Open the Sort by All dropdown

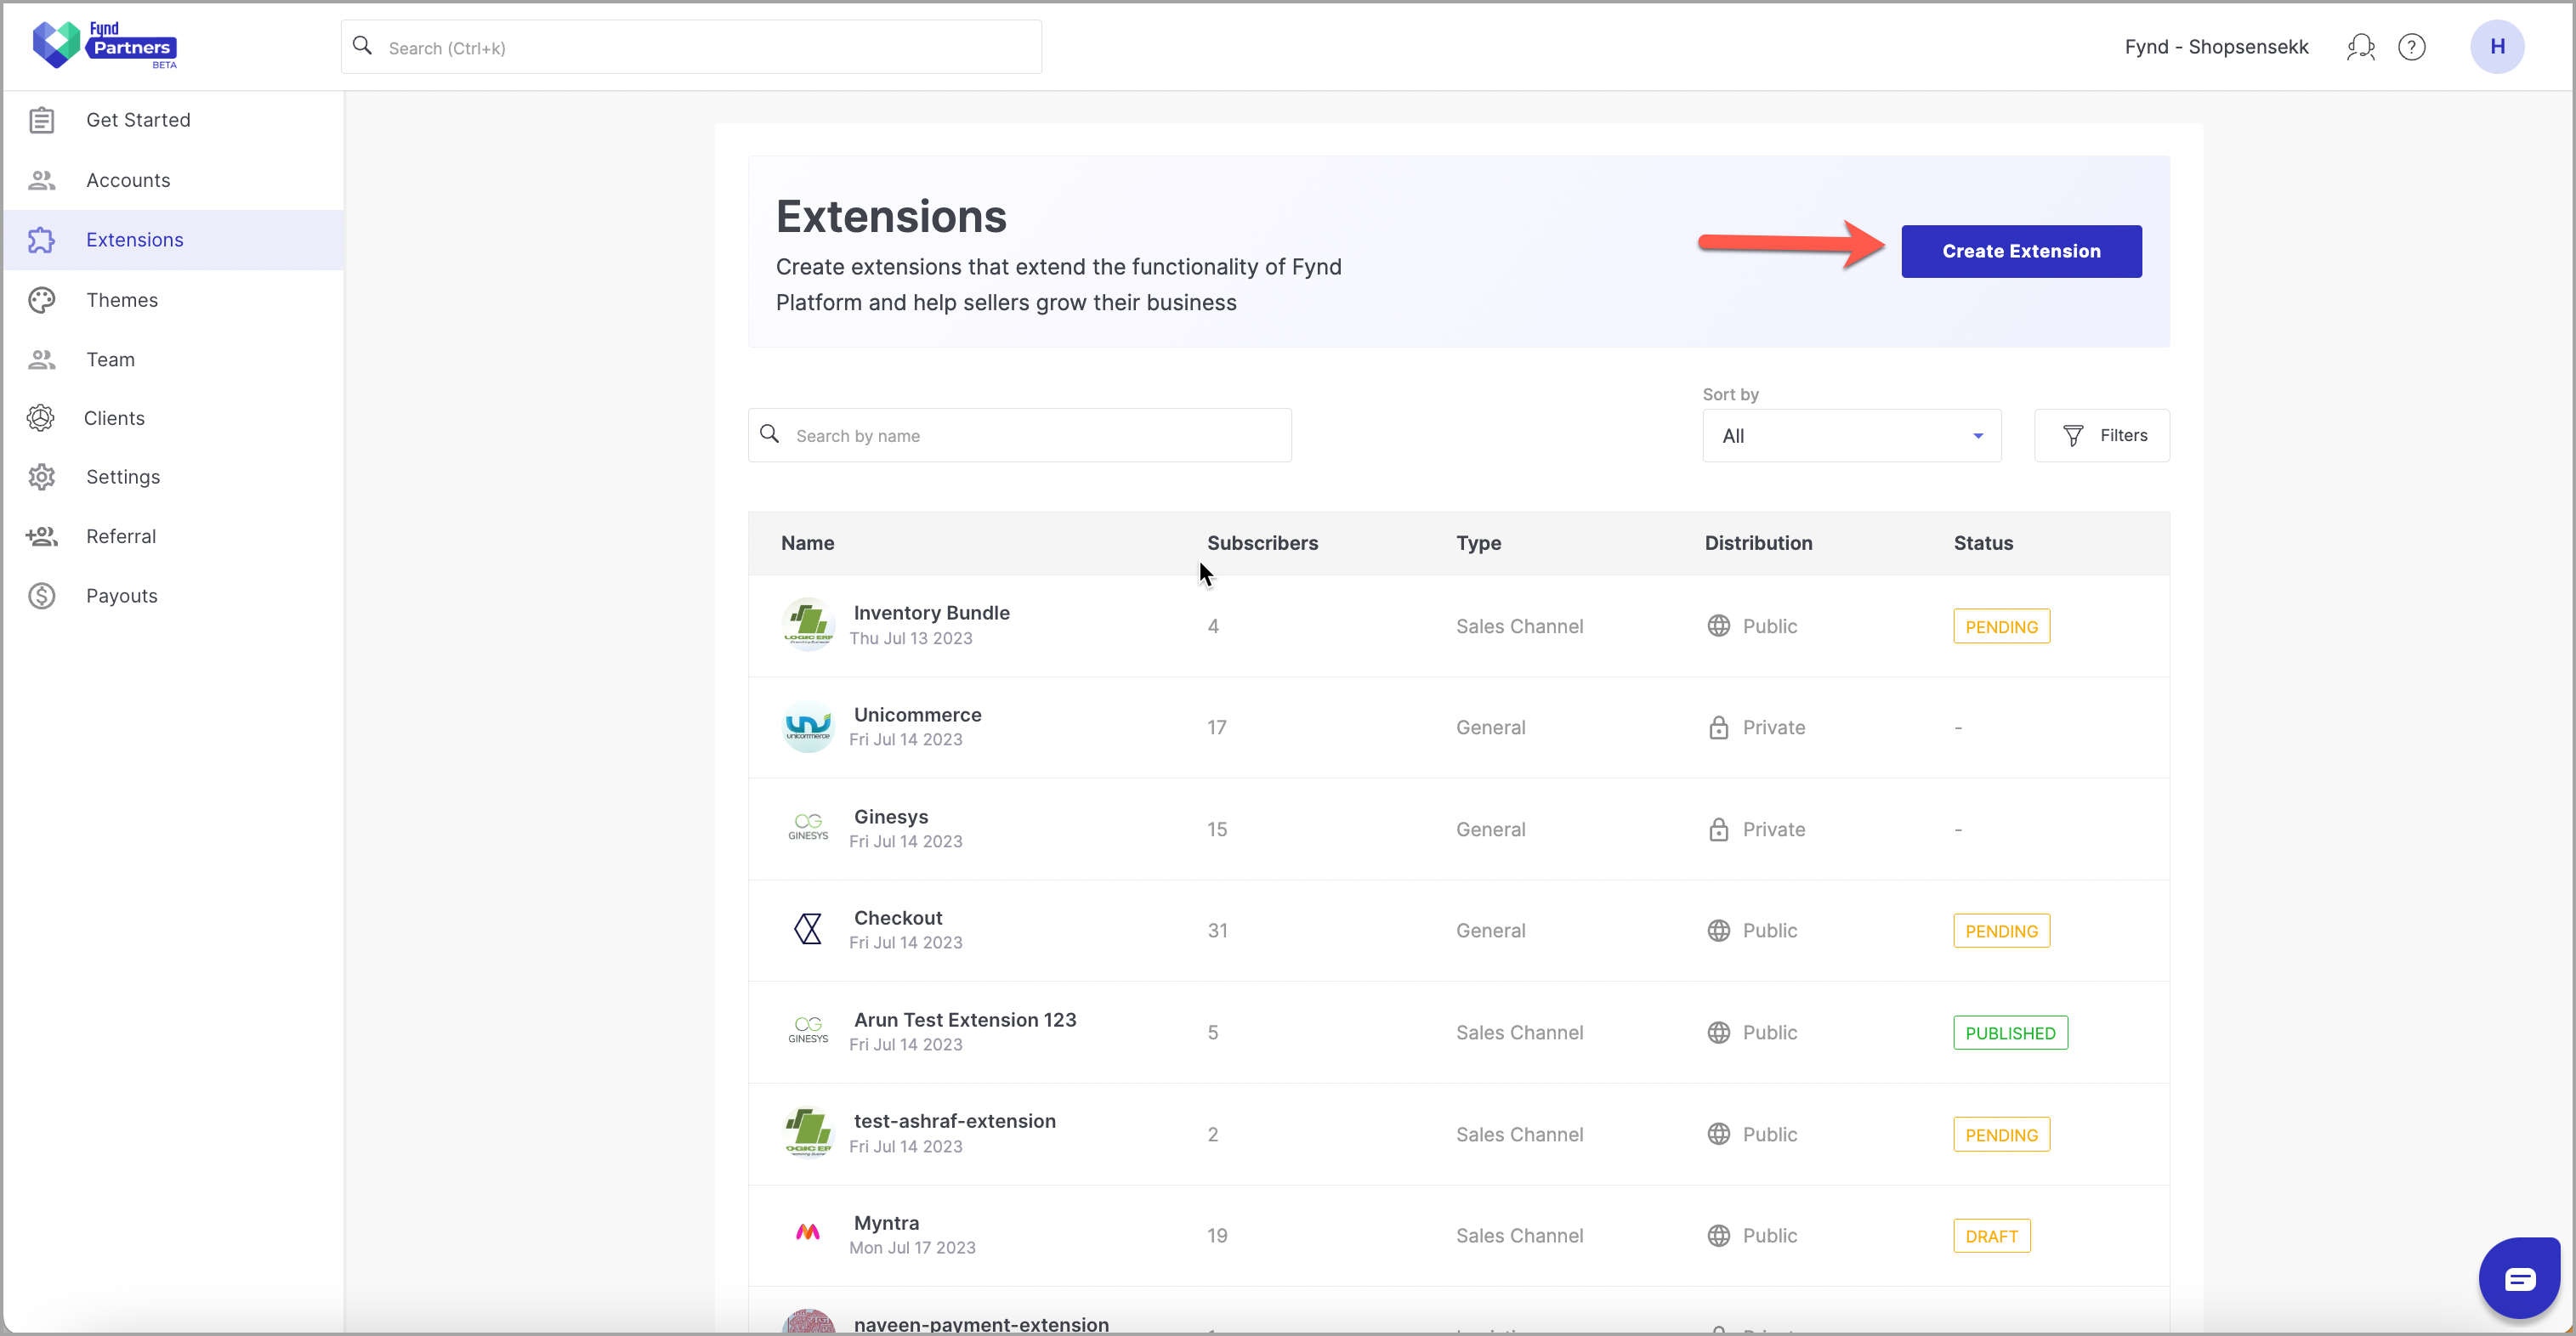[x=1852, y=436]
